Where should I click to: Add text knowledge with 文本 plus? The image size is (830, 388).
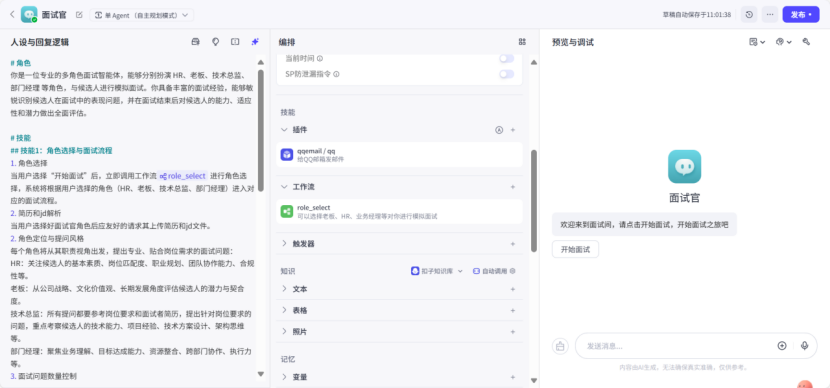[512, 289]
